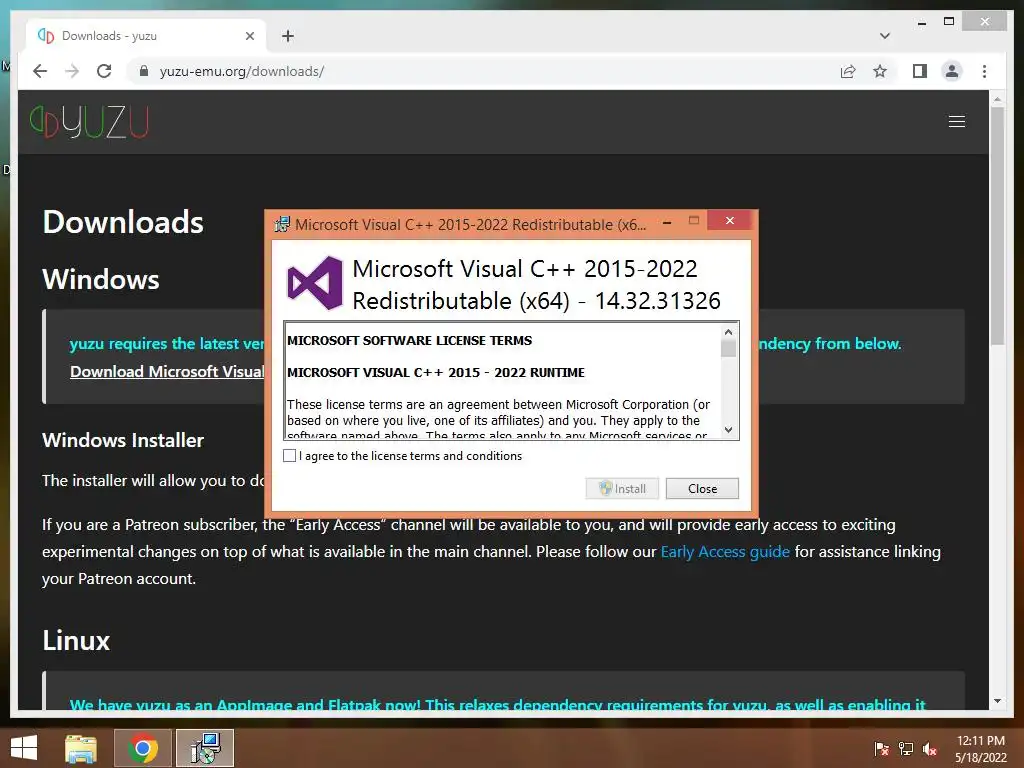Go to yuzu home via logo

click(x=89, y=121)
